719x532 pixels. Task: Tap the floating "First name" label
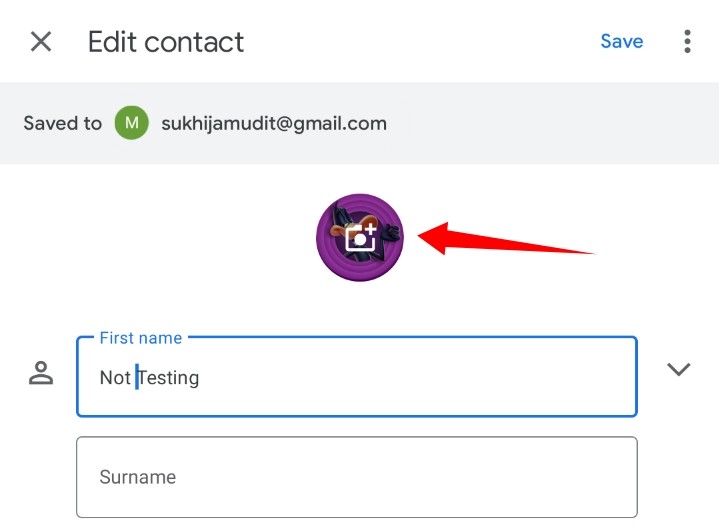pyautogui.click(x=141, y=338)
